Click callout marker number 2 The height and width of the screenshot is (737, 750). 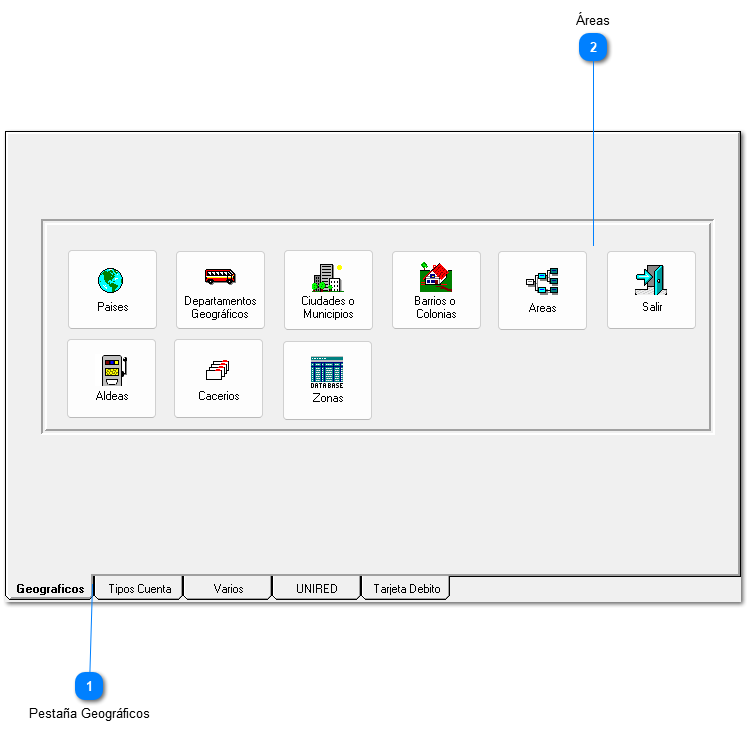(594, 47)
